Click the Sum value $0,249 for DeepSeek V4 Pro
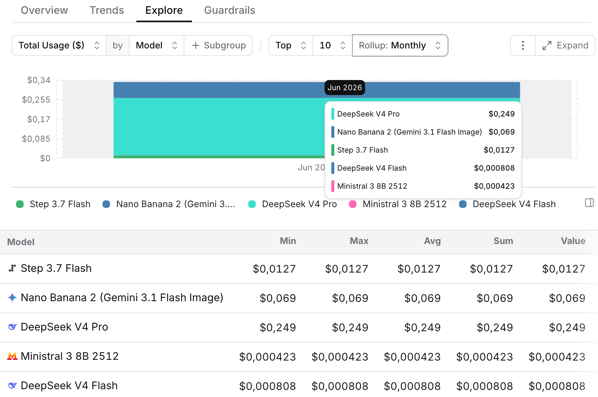598x397 pixels. coord(495,327)
